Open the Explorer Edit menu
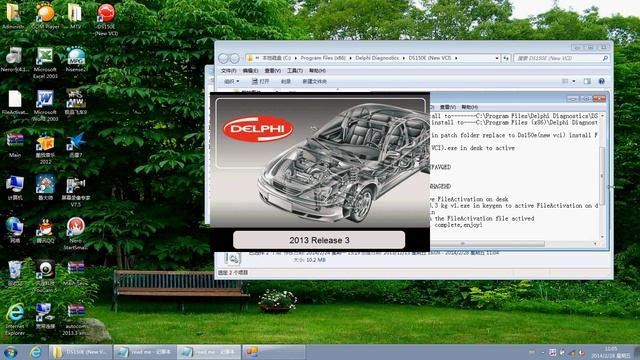 tap(250, 71)
